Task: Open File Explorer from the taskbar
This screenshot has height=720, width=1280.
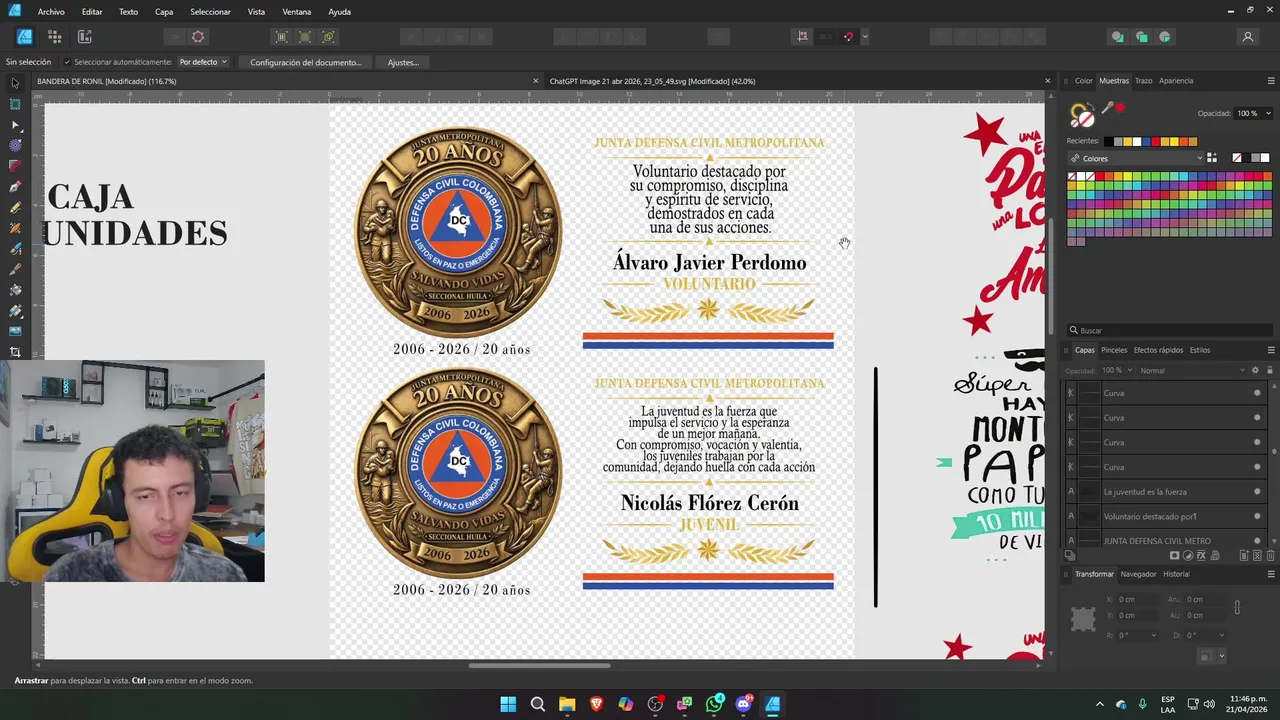Action: coord(567,704)
